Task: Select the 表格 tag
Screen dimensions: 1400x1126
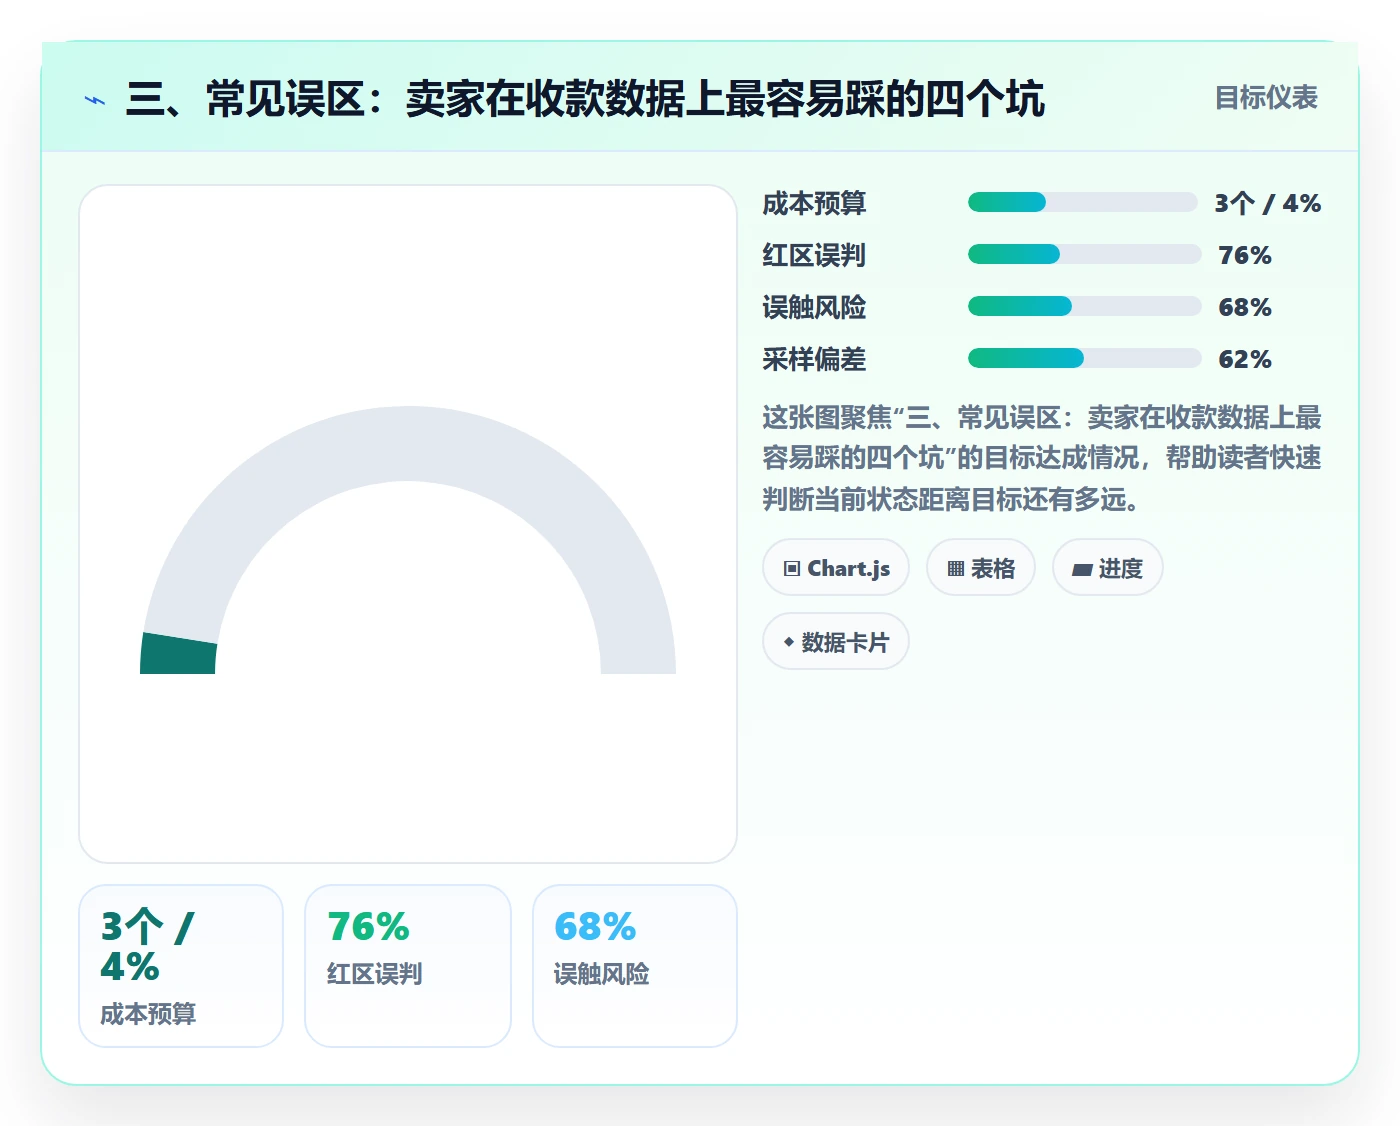Action: click(981, 567)
